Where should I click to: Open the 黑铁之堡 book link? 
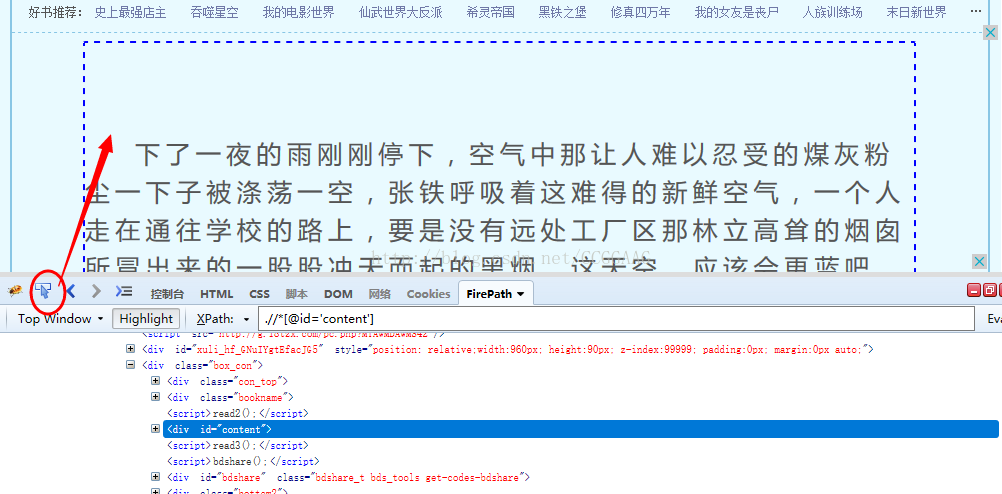tap(562, 12)
